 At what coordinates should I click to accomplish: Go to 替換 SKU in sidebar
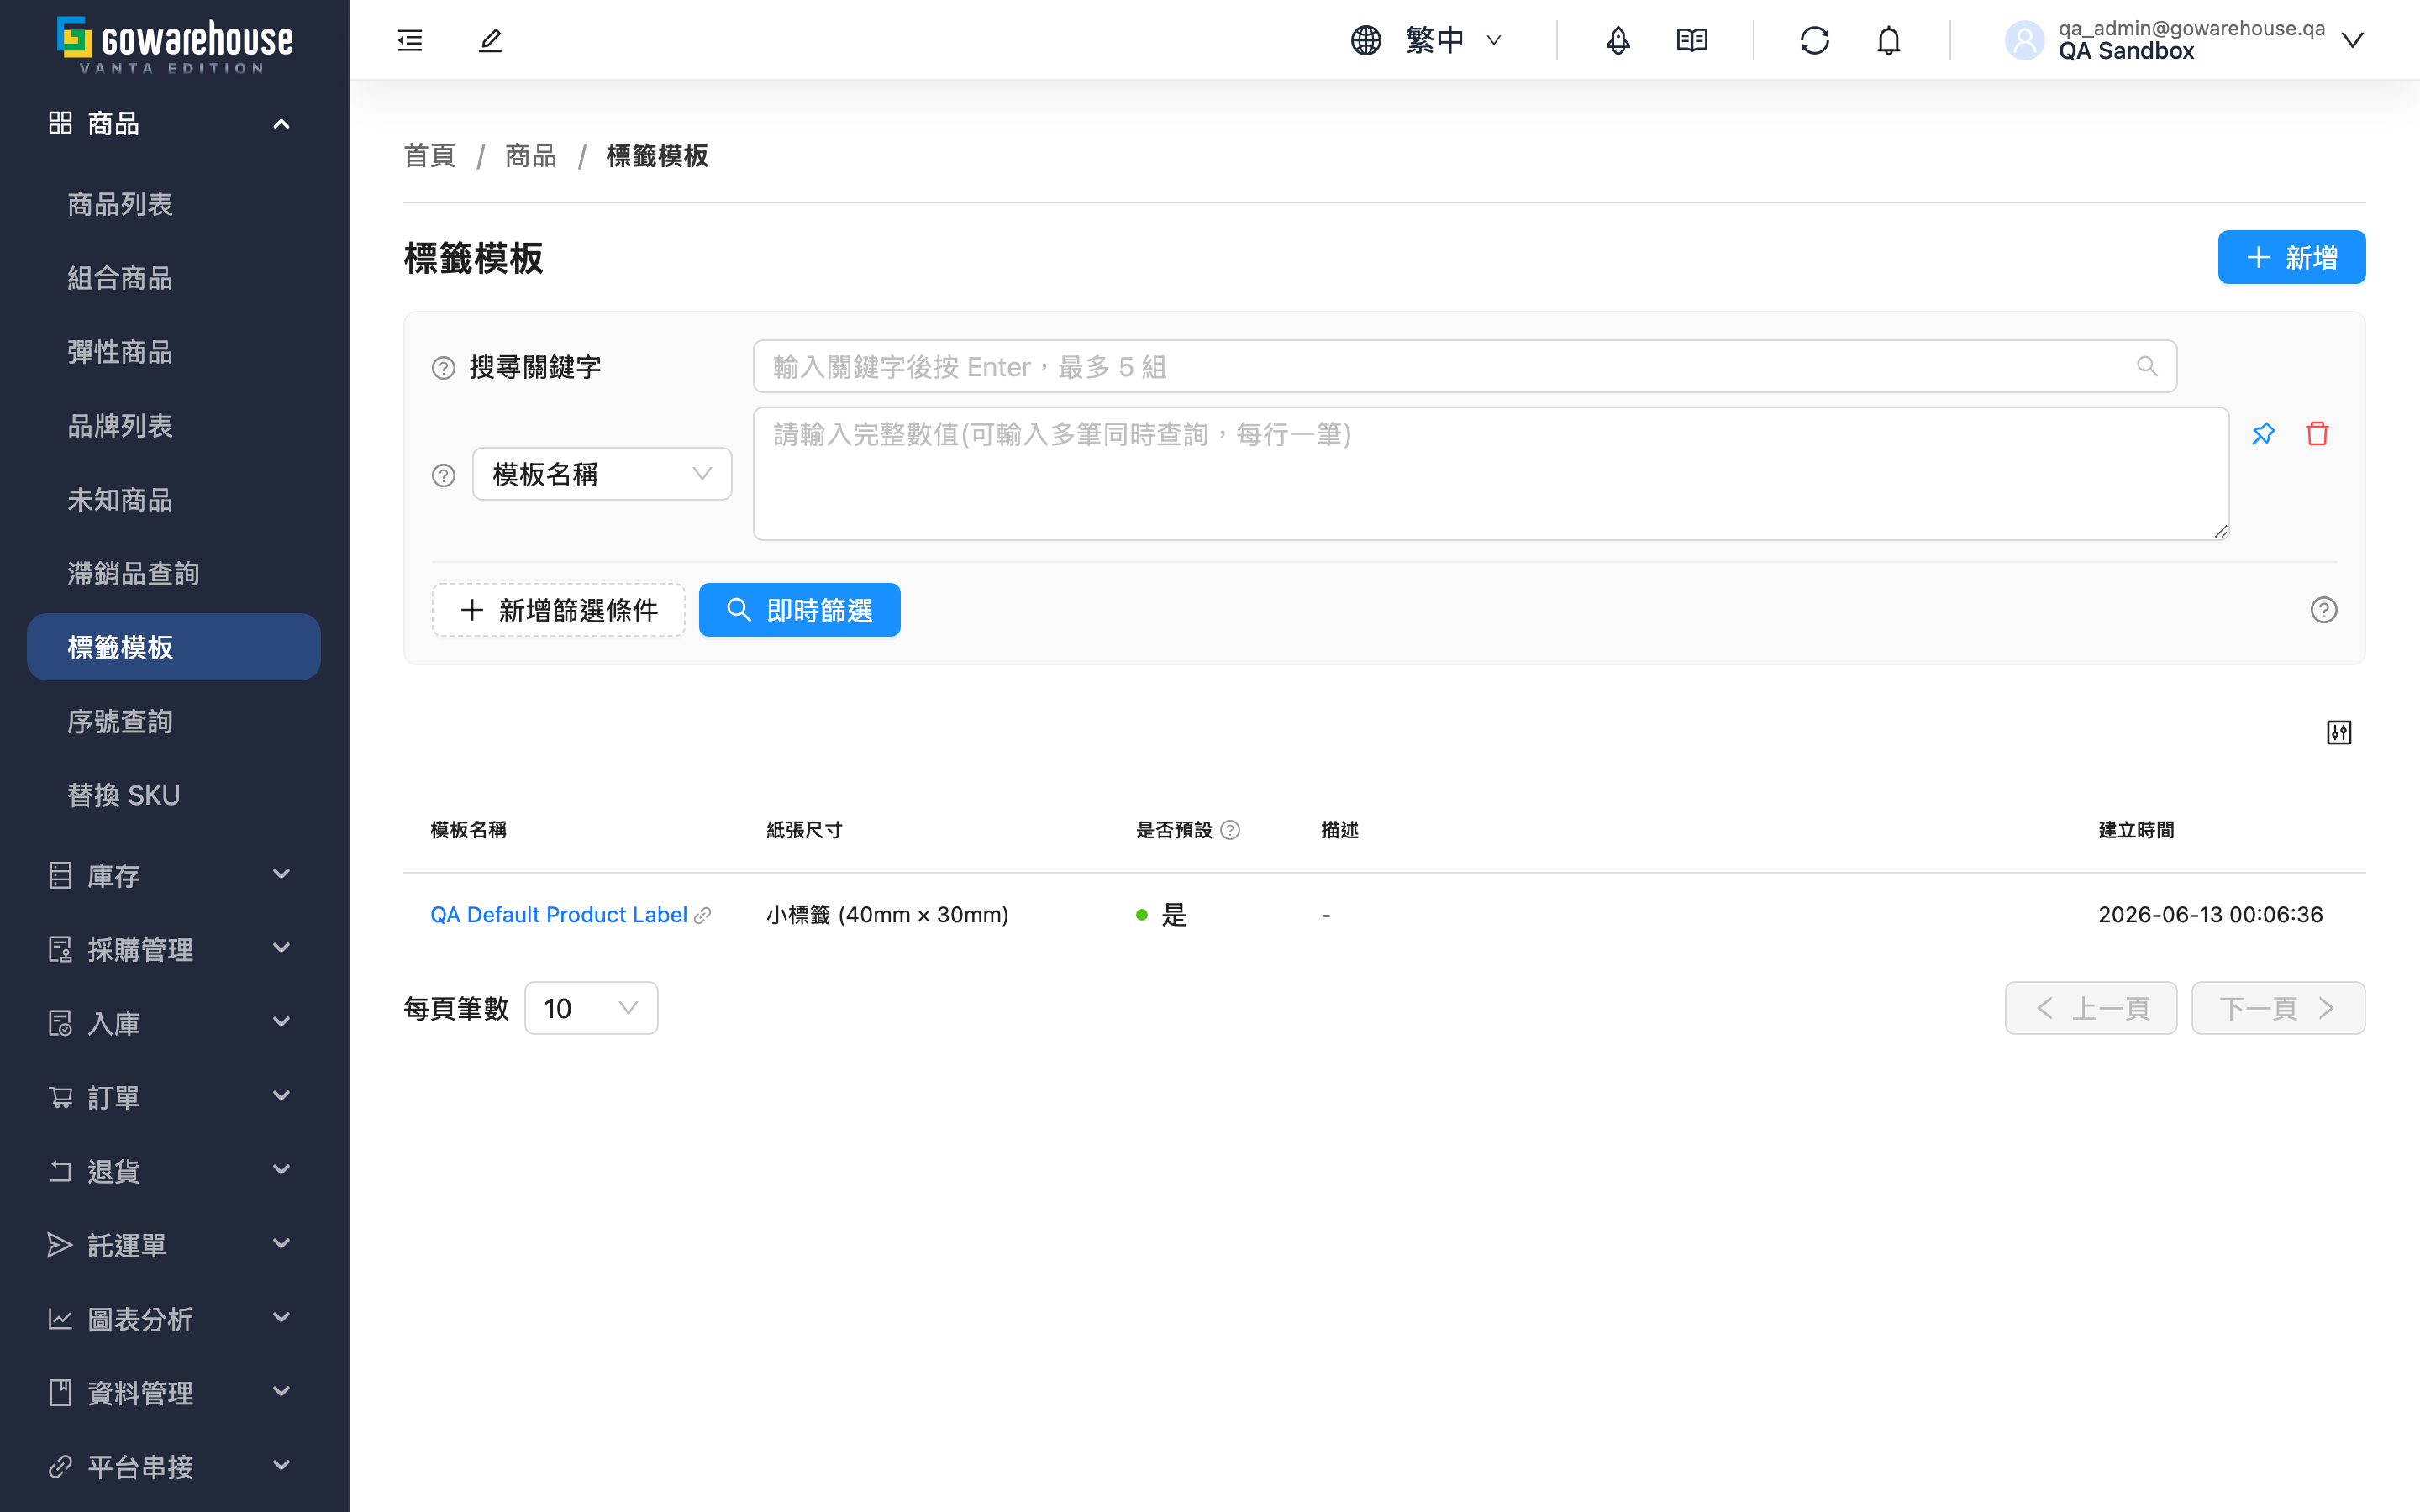click(x=174, y=795)
